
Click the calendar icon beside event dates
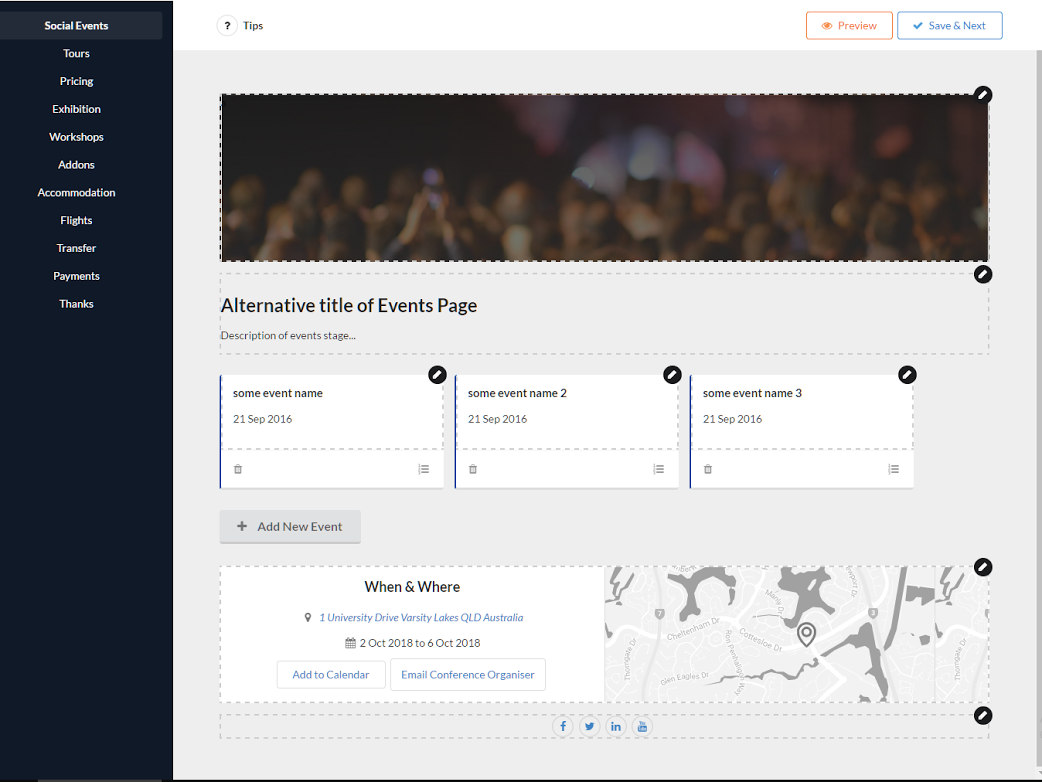pyautogui.click(x=350, y=642)
